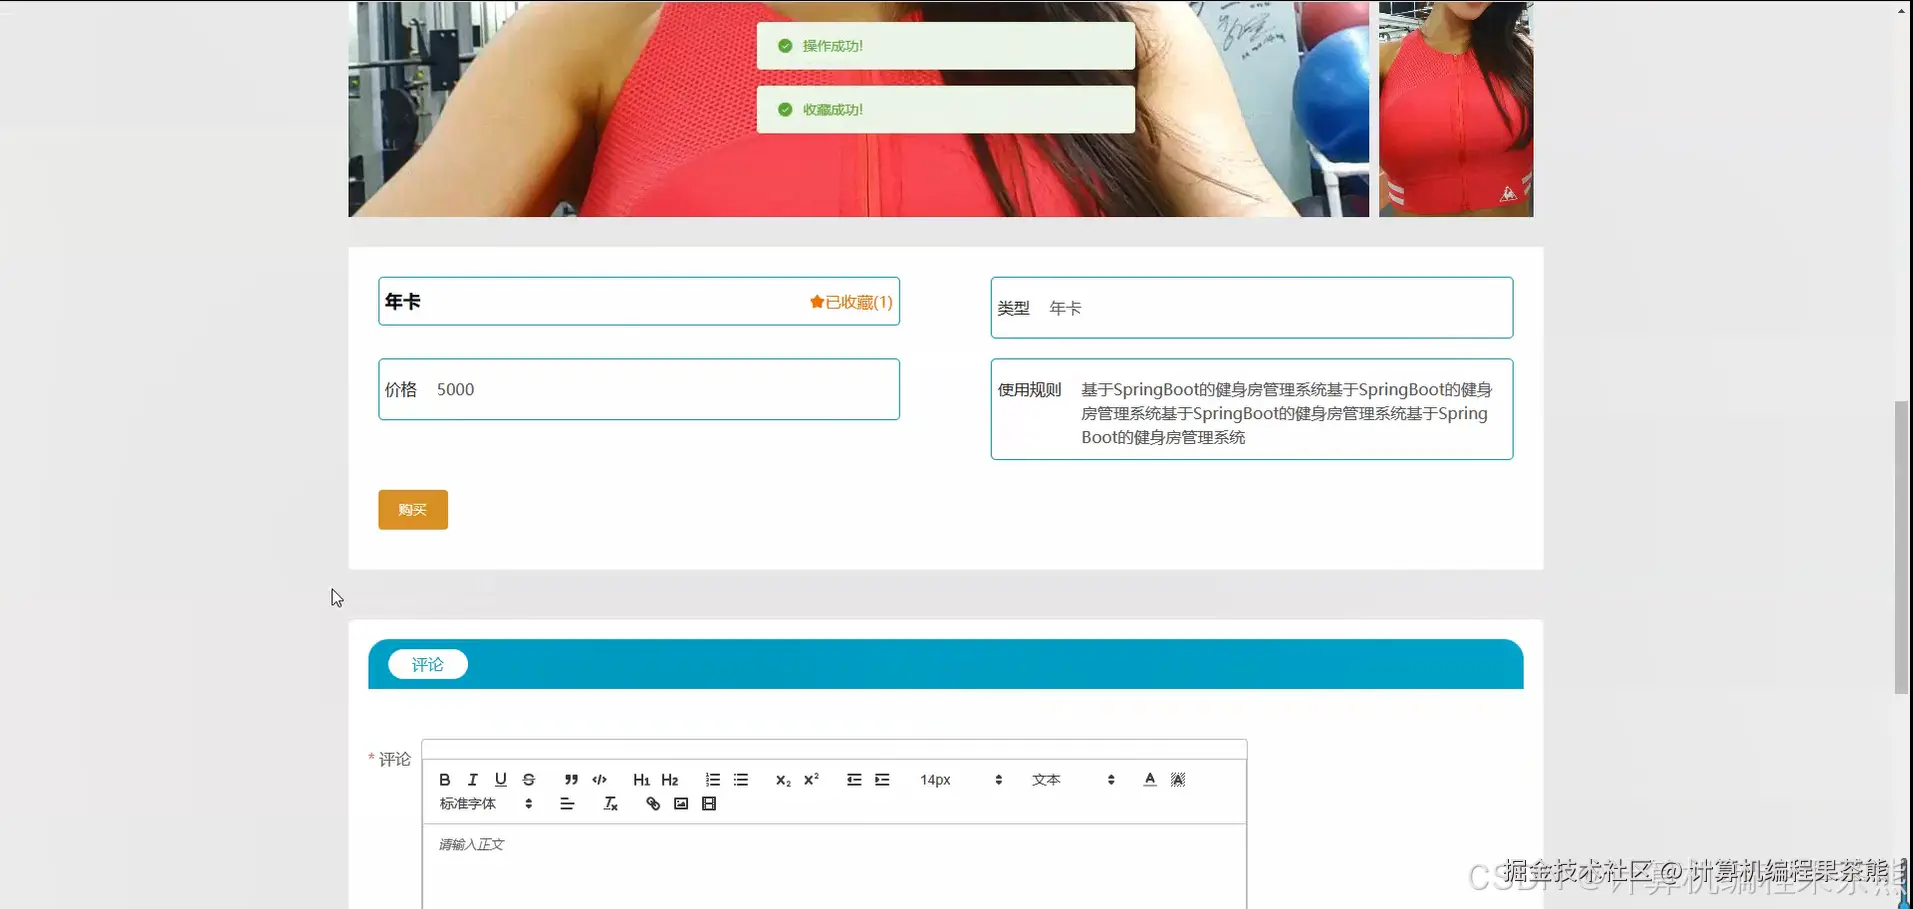Viewport: 1913px width, 909px height.
Task: Insert a video using the video icon
Action: 708,803
